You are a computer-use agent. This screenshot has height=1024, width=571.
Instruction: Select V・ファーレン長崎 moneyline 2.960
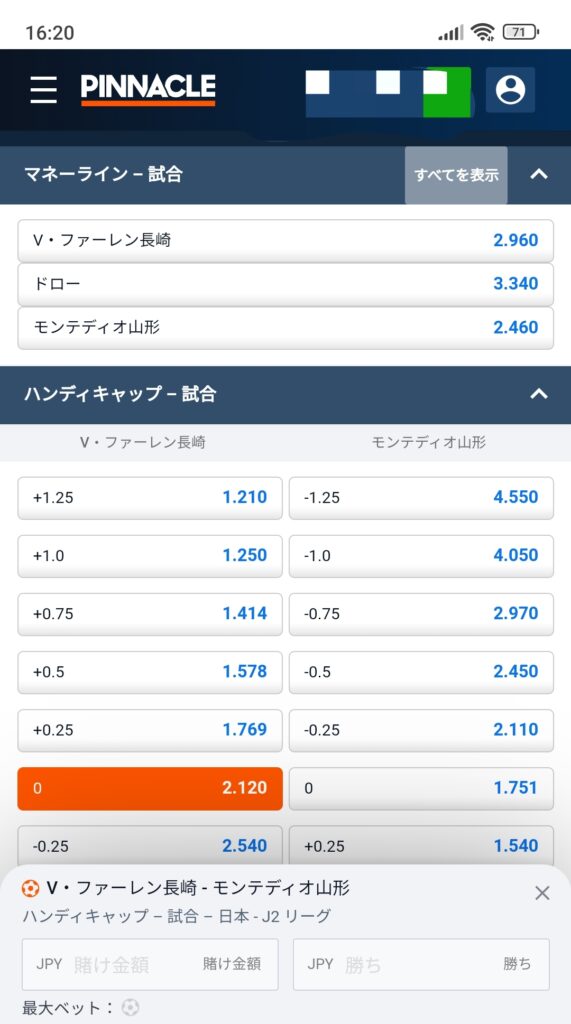click(286, 240)
